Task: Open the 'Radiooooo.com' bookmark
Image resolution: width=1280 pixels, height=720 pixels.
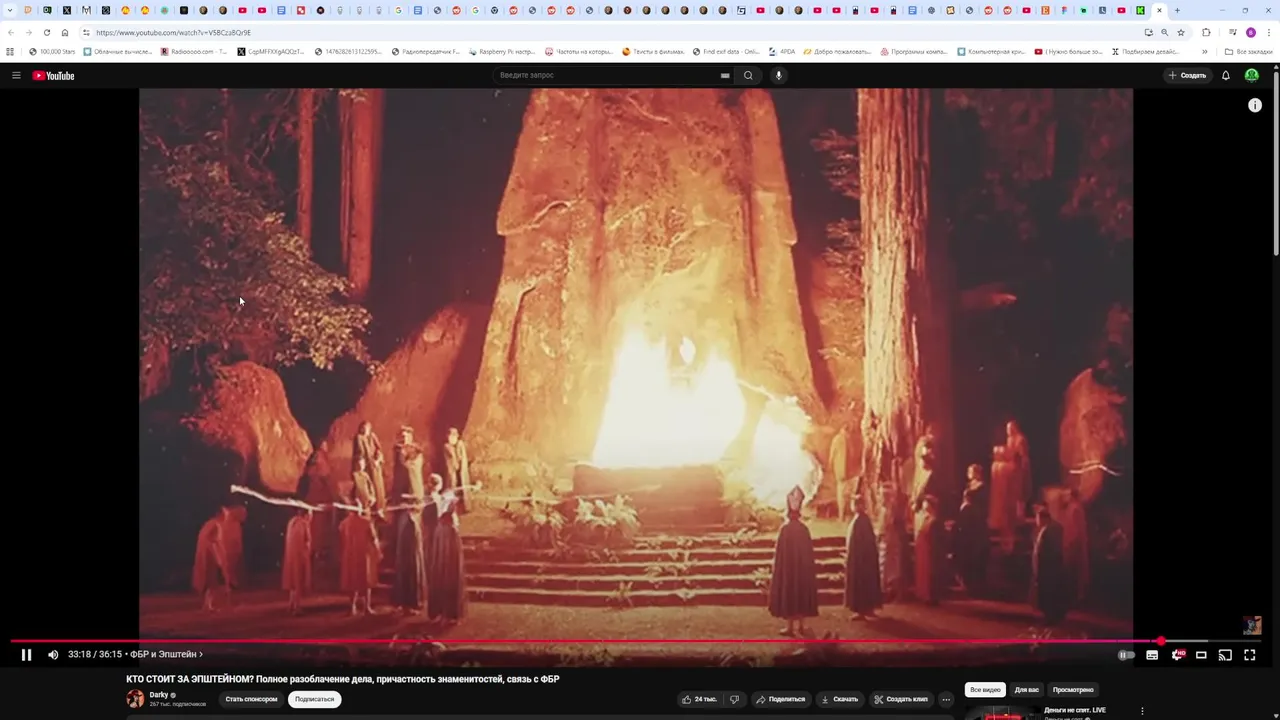Action: click(x=193, y=51)
